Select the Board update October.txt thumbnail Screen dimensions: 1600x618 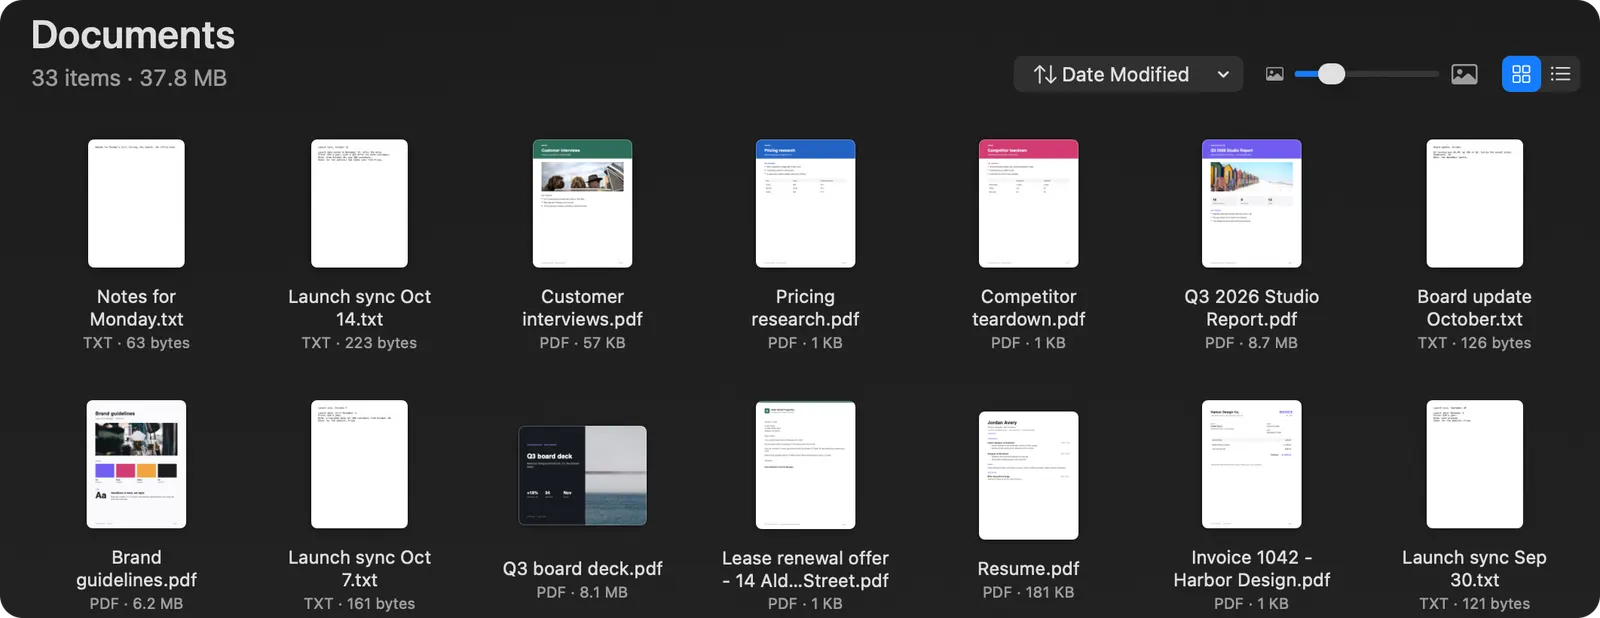[x=1474, y=203]
